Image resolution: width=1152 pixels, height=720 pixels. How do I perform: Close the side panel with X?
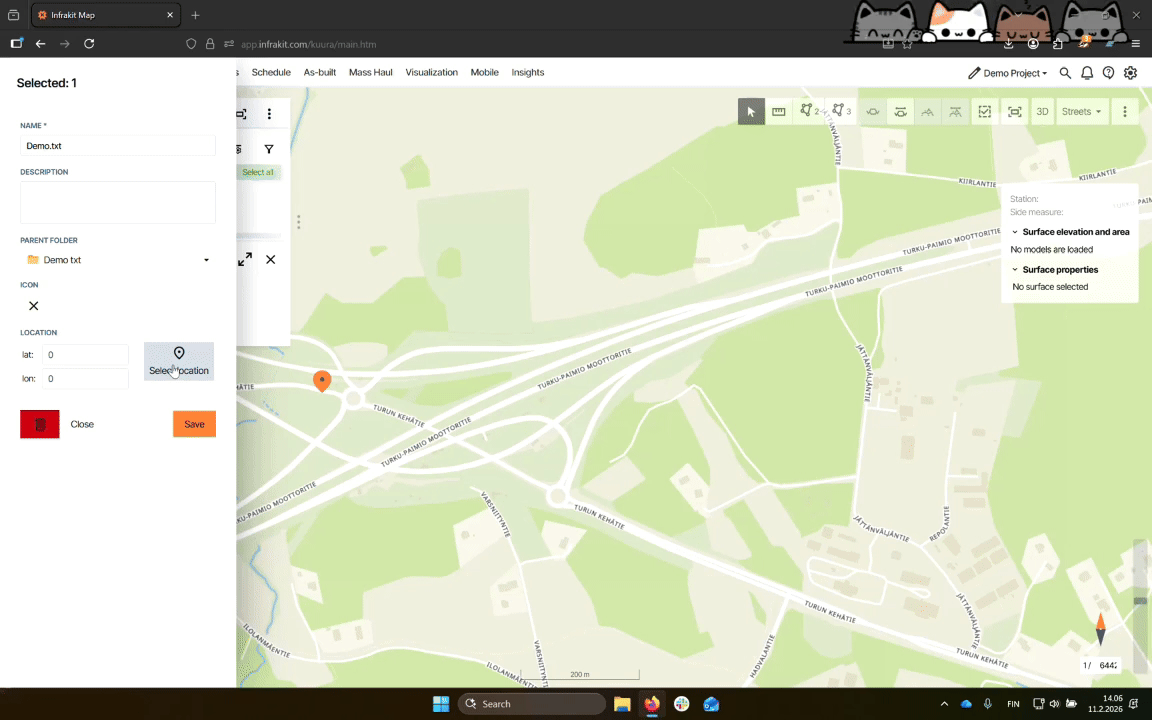pos(270,259)
